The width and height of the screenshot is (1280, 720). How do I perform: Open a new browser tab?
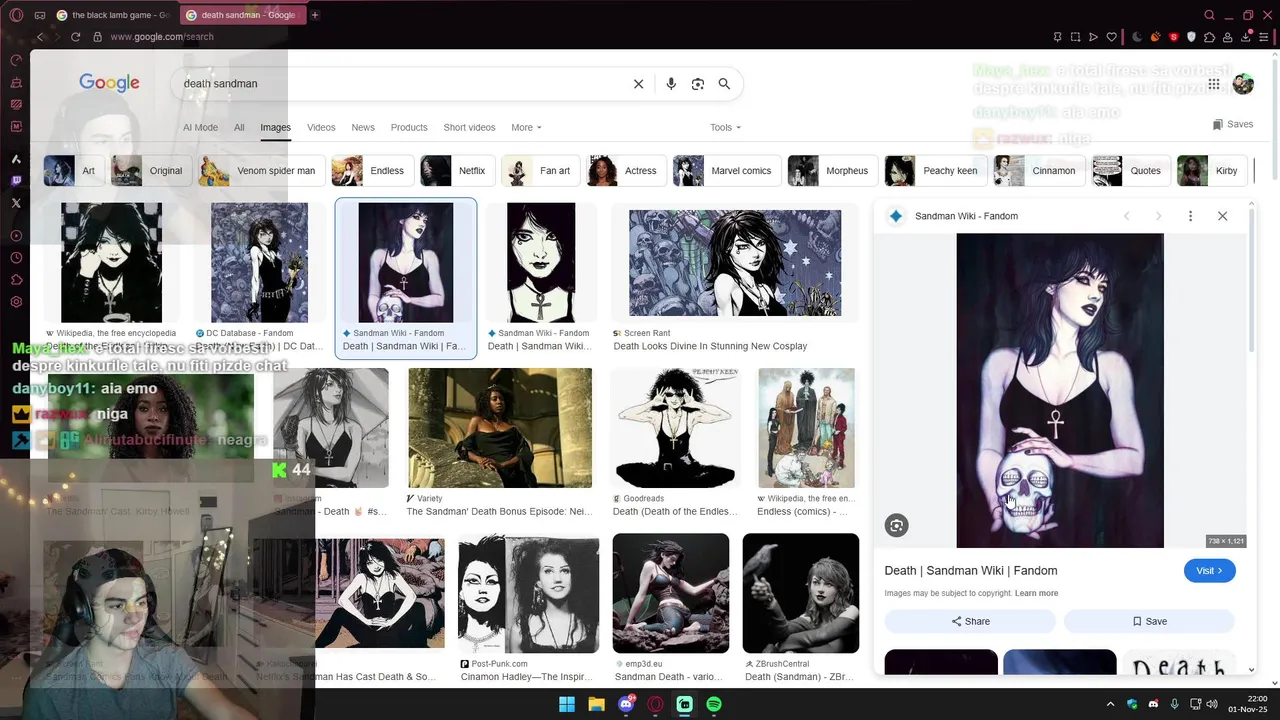point(315,15)
